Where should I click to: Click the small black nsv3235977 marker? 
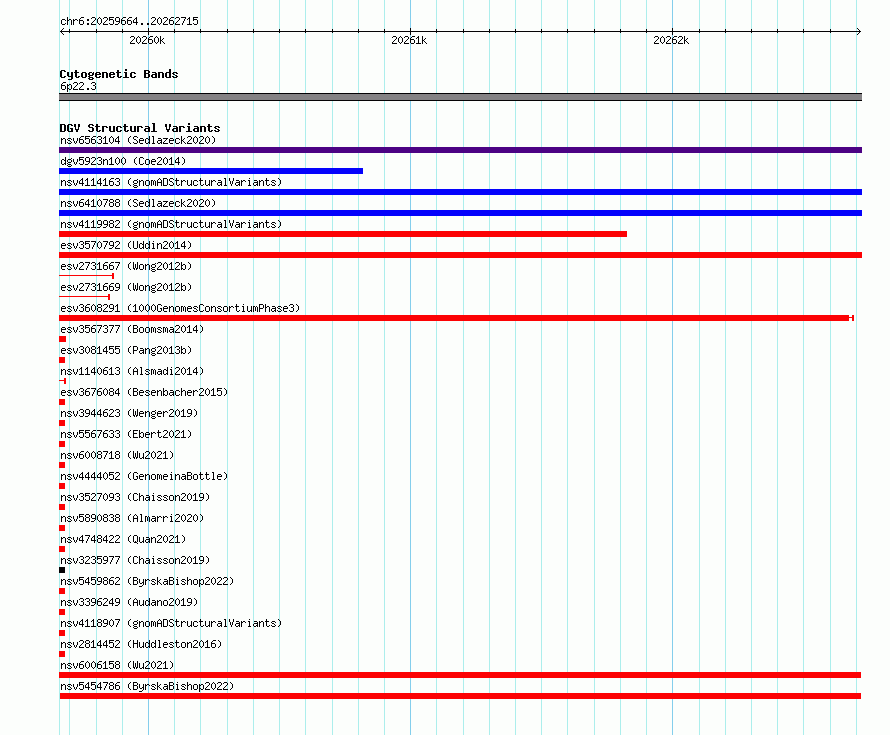pos(62,570)
